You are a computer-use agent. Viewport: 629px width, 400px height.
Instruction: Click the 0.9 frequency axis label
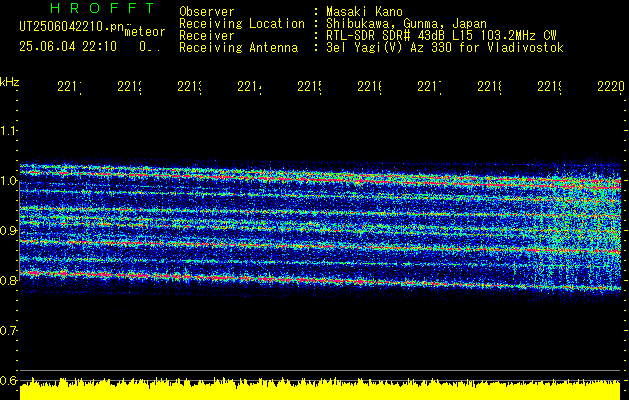point(8,231)
